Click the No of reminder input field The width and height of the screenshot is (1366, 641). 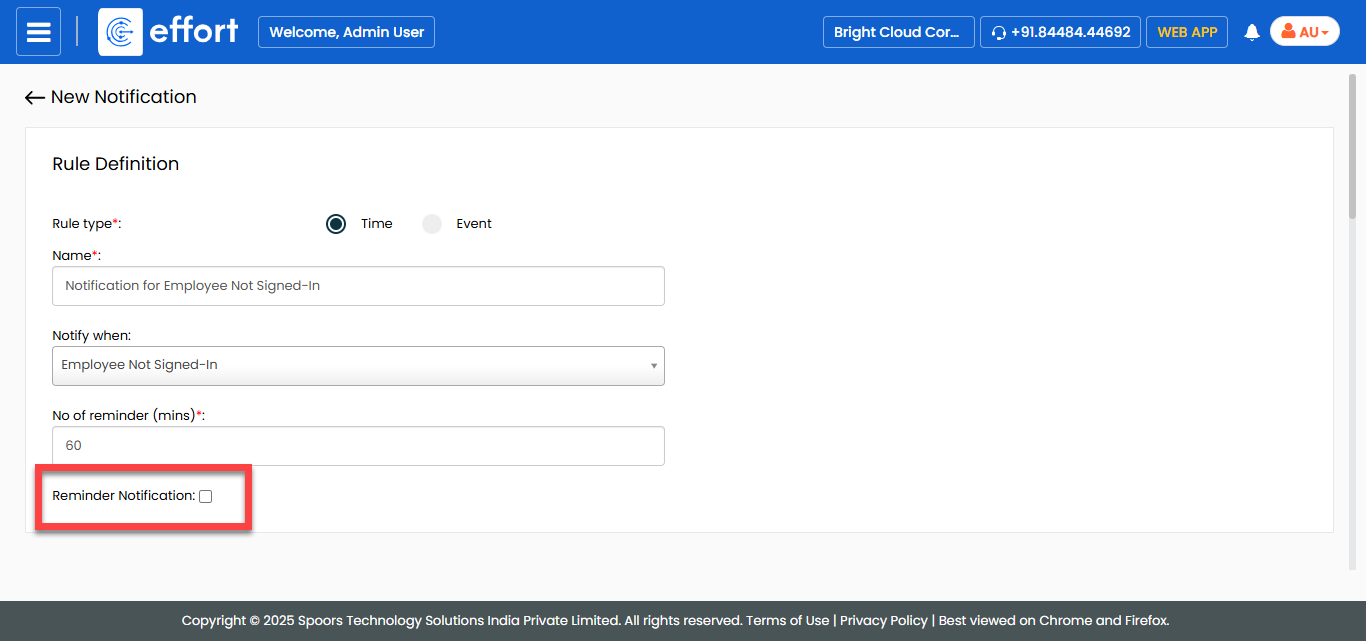click(358, 446)
